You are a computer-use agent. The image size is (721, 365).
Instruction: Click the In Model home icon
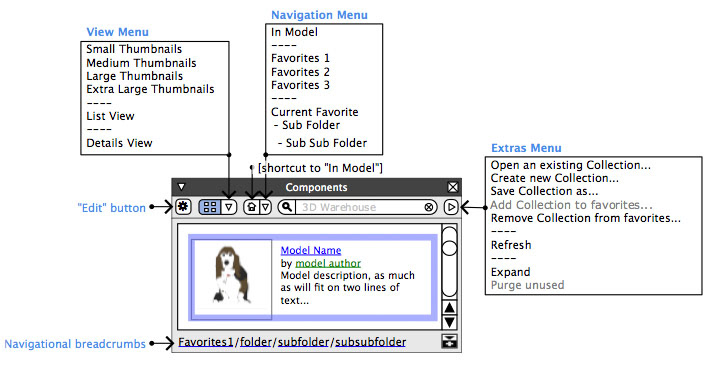click(x=252, y=207)
